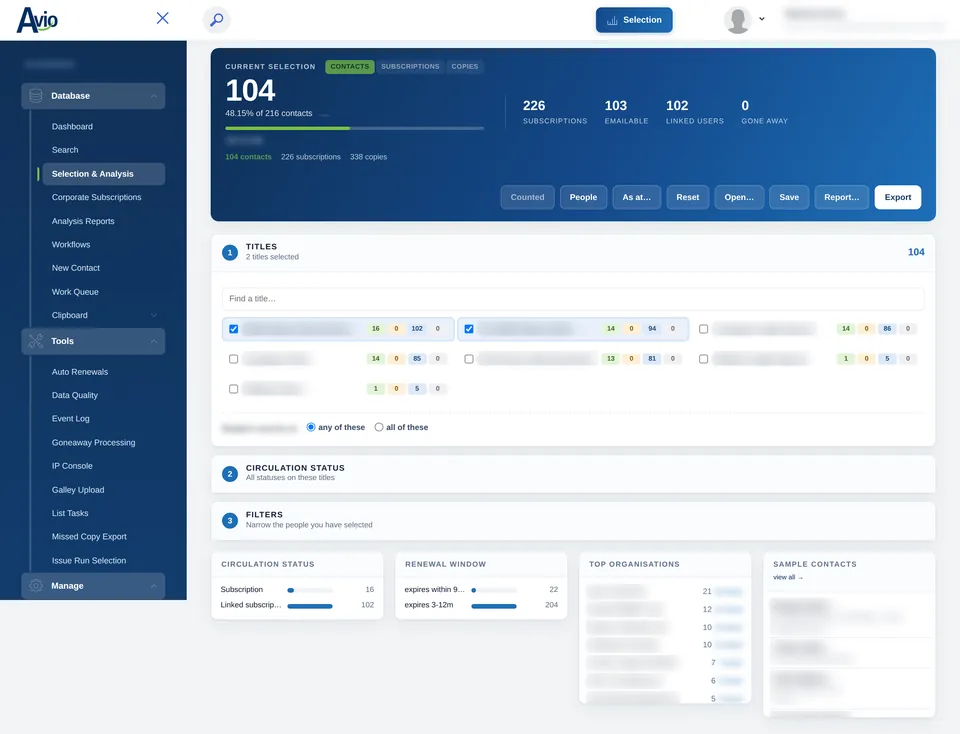
Task: Check title with counts 14, 0, 86
Action: point(703,329)
